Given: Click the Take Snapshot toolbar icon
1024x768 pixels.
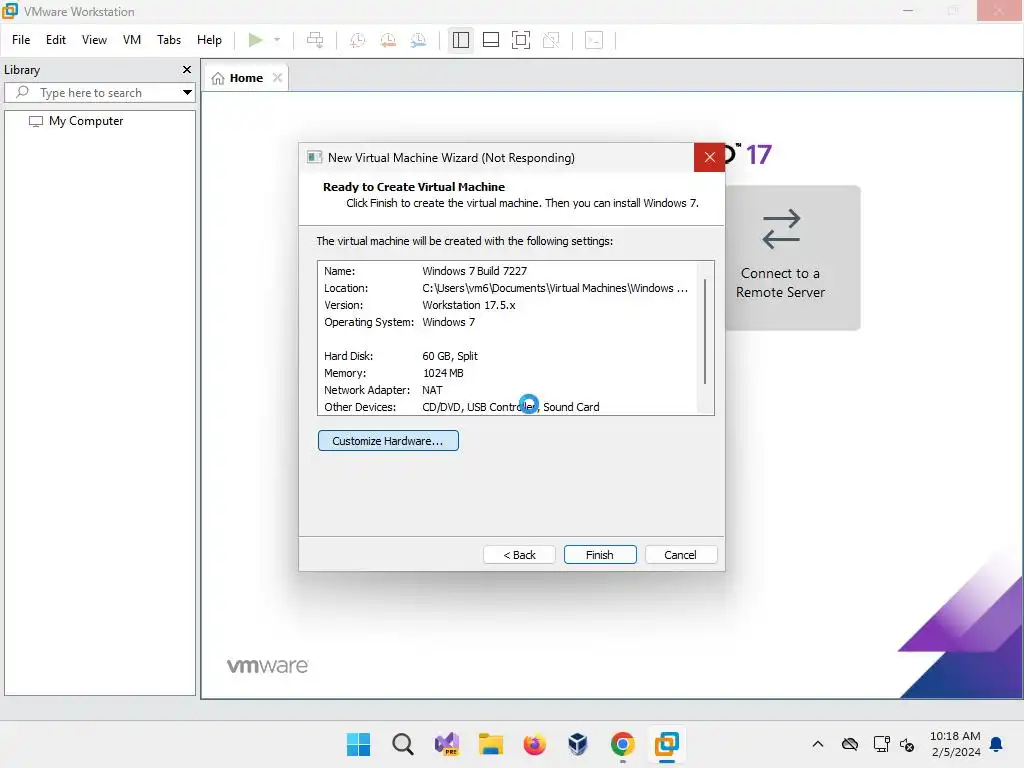Looking at the screenshot, I should (x=357, y=40).
